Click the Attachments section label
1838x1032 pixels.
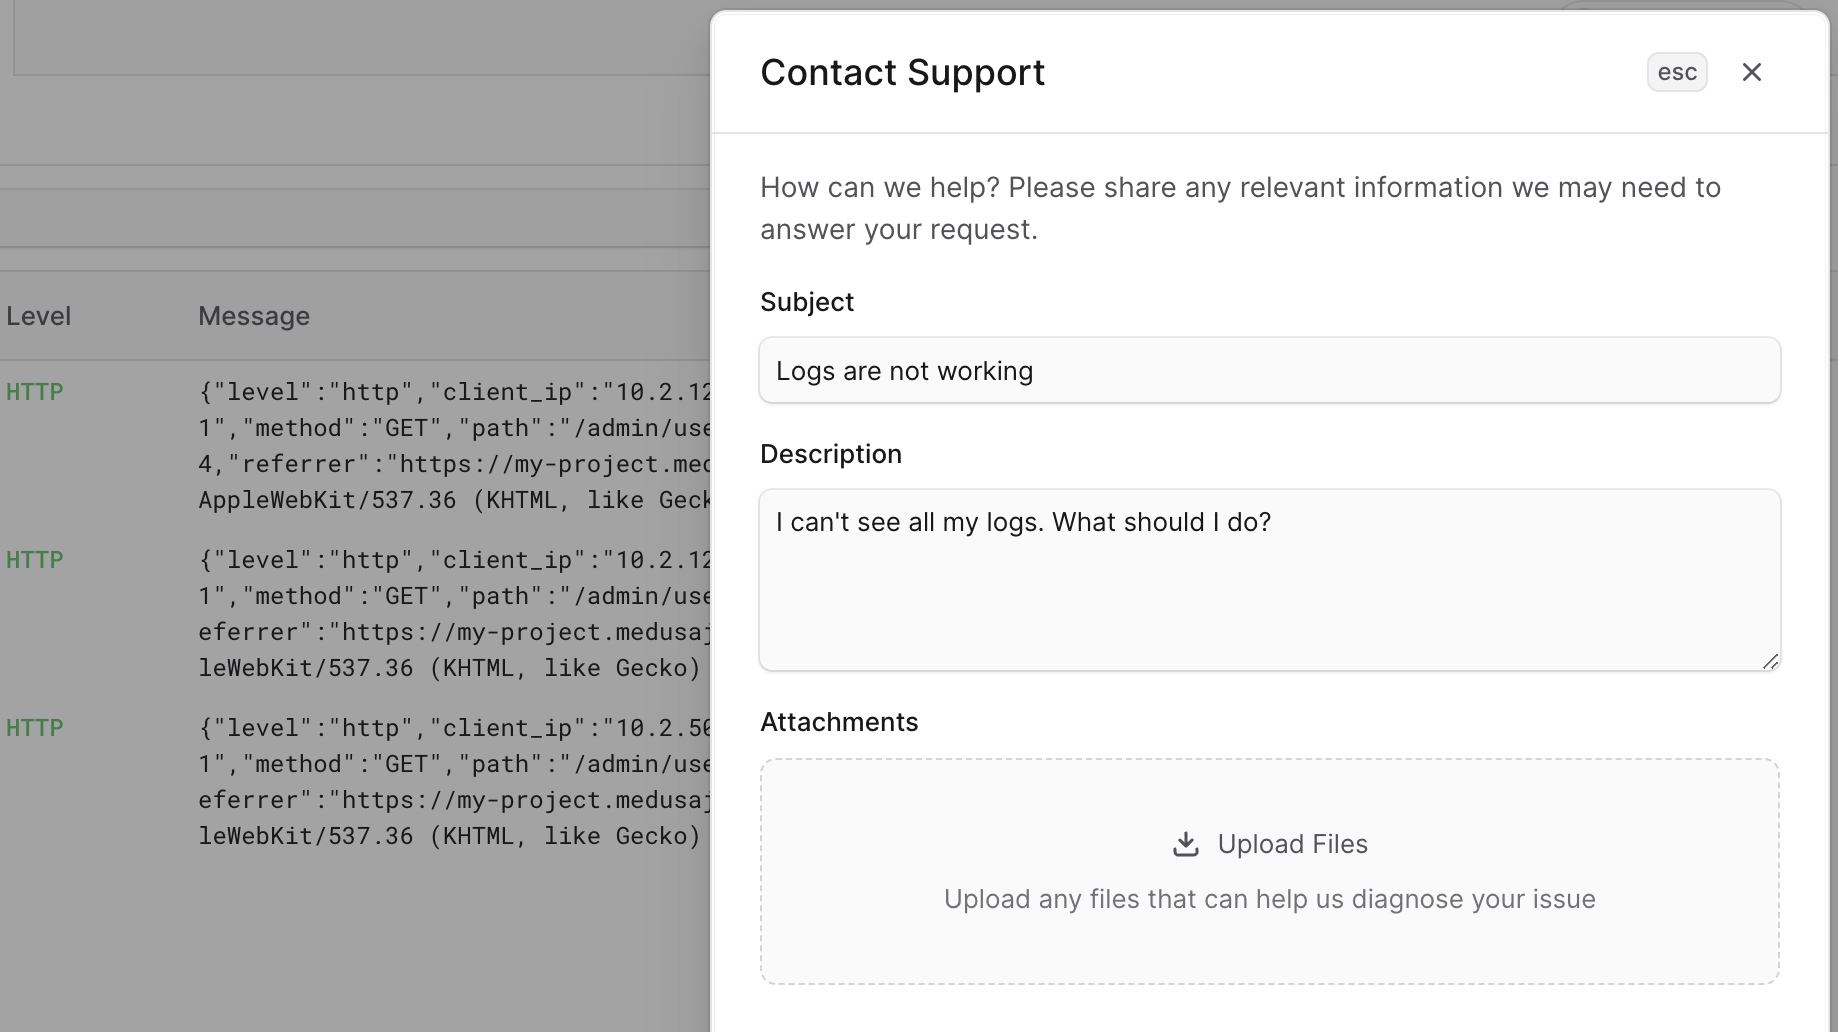point(838,721)
